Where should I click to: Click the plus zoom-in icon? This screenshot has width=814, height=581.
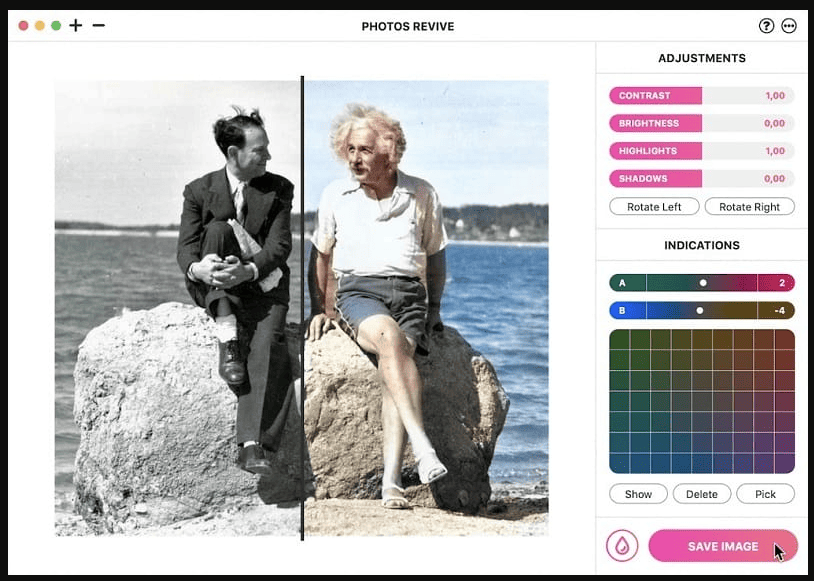pyautogui.click(x=76, y=25)
